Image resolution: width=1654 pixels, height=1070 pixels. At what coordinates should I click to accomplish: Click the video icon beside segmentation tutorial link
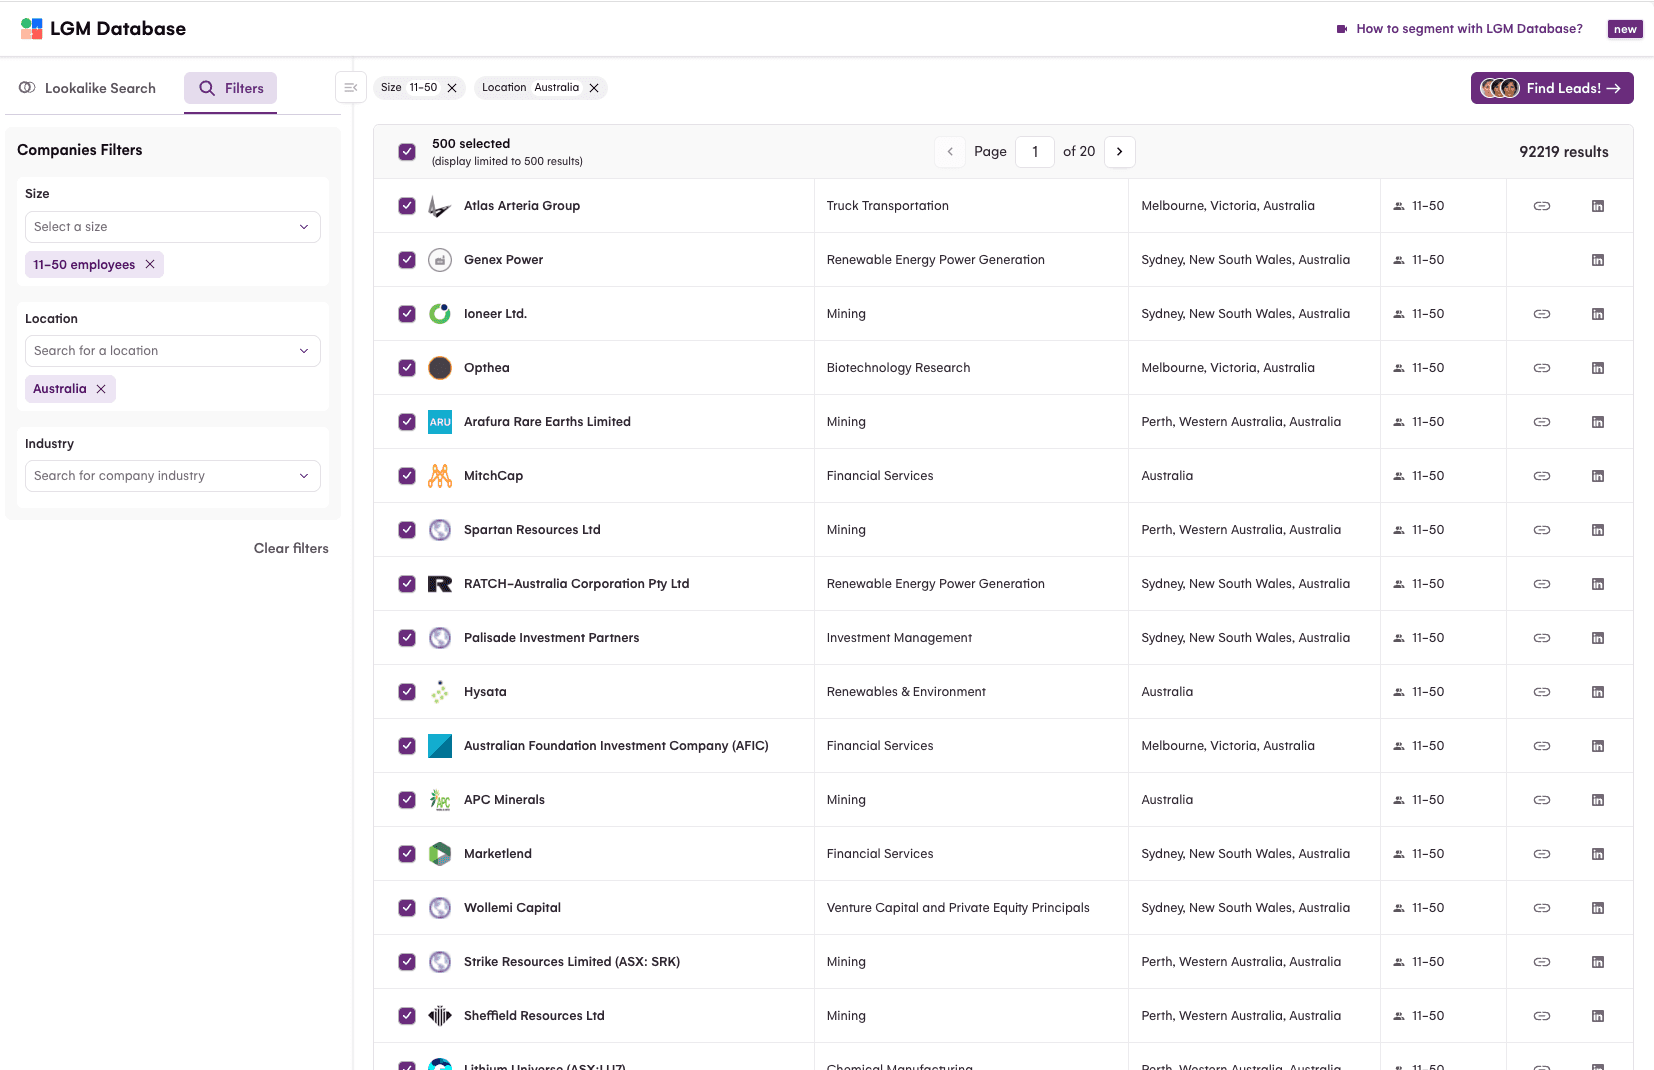[x=1341, y=29]
